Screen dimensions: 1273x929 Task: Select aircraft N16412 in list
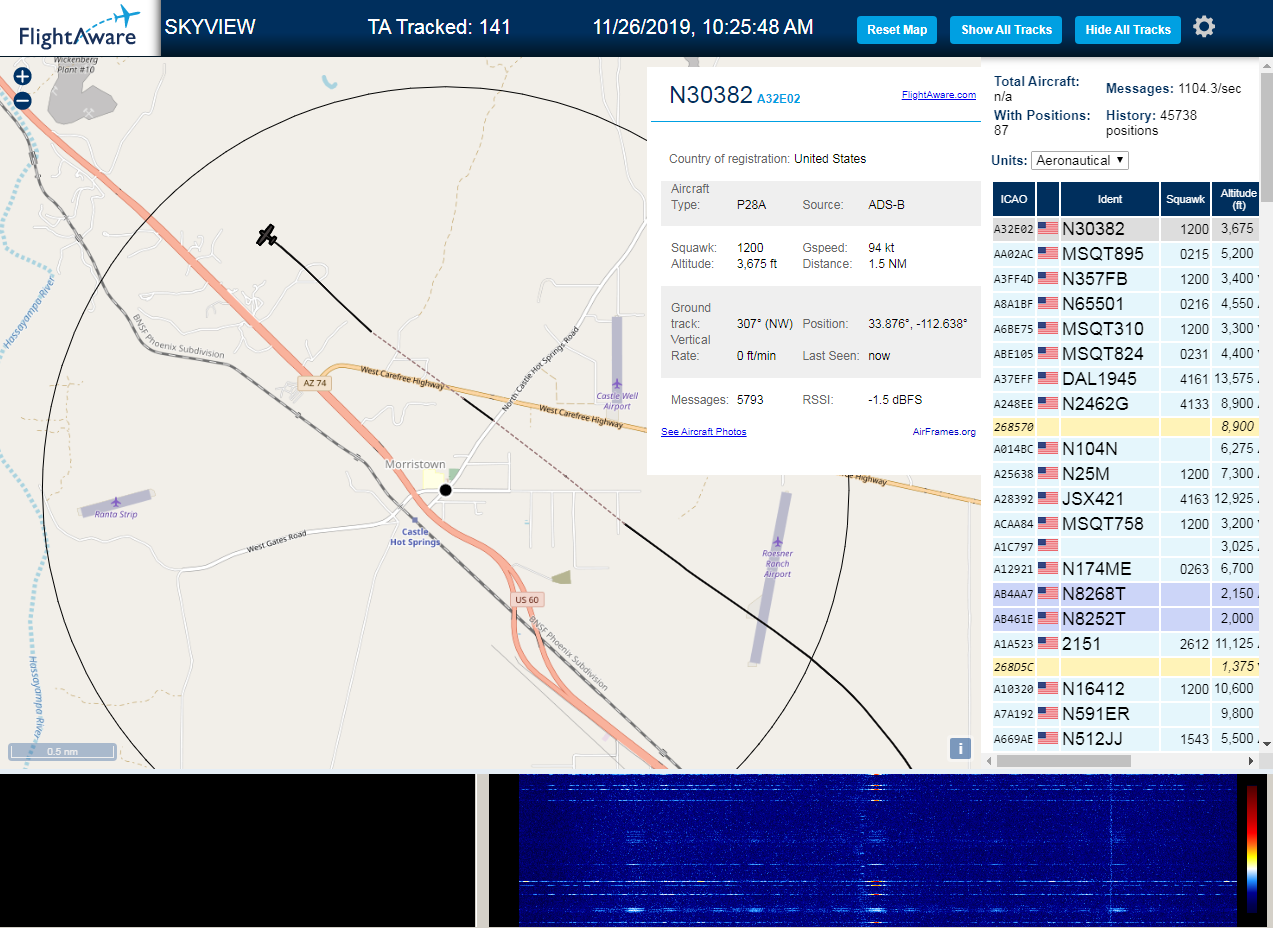pyautogui.click(x=1126, y=689)
